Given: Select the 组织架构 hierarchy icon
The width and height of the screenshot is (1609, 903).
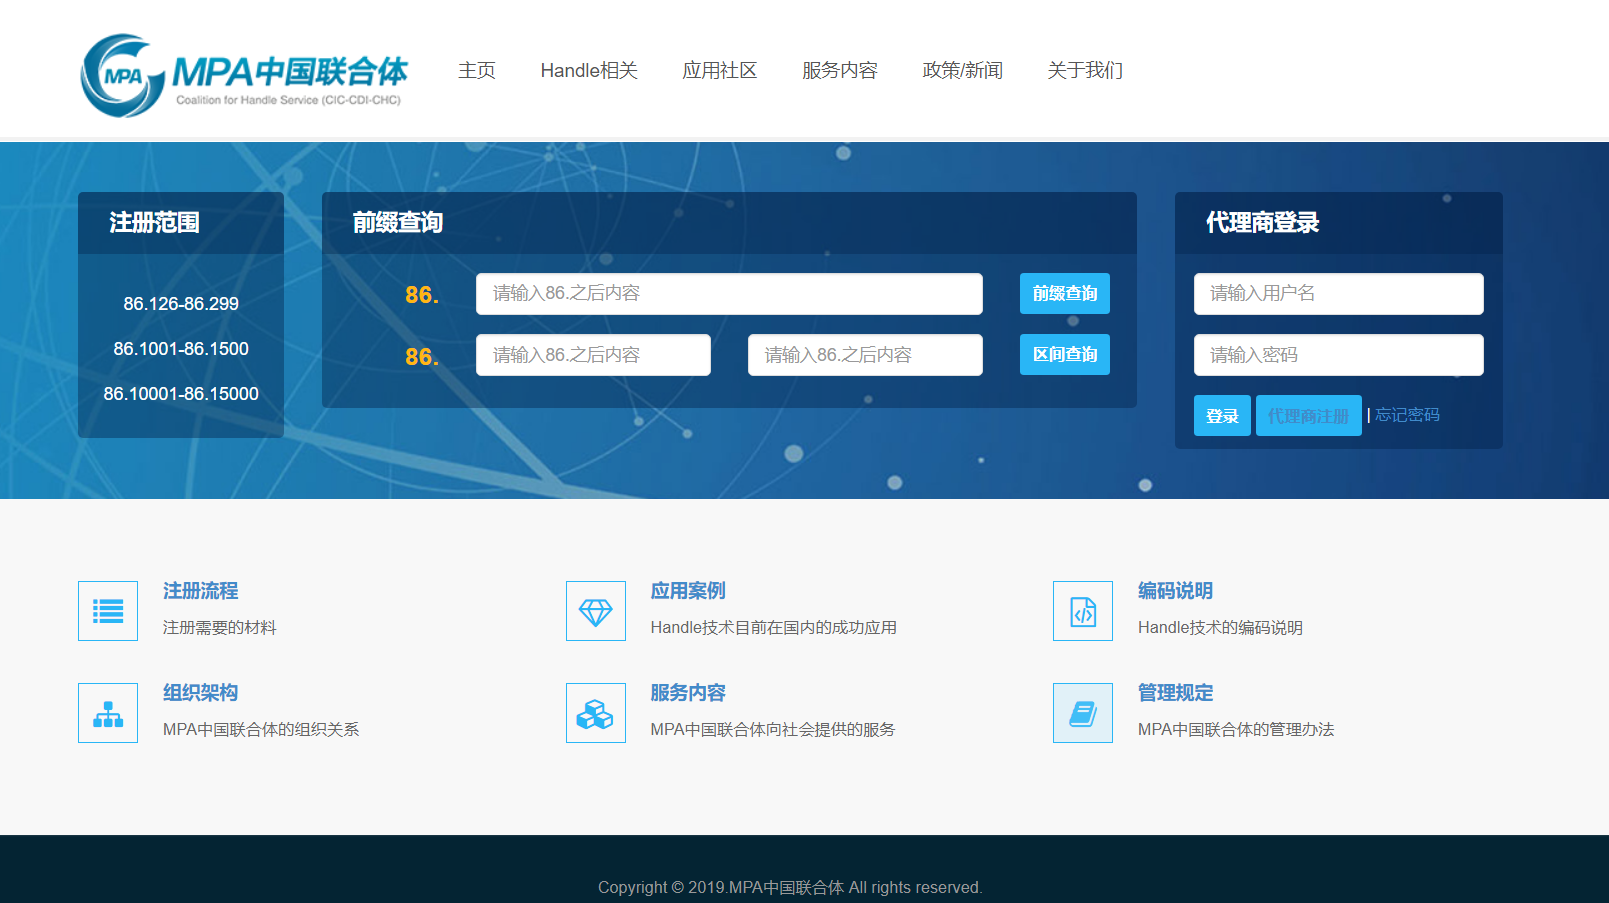Looking at the screenshot, I should pyautogui.click(x=108, y=713).
